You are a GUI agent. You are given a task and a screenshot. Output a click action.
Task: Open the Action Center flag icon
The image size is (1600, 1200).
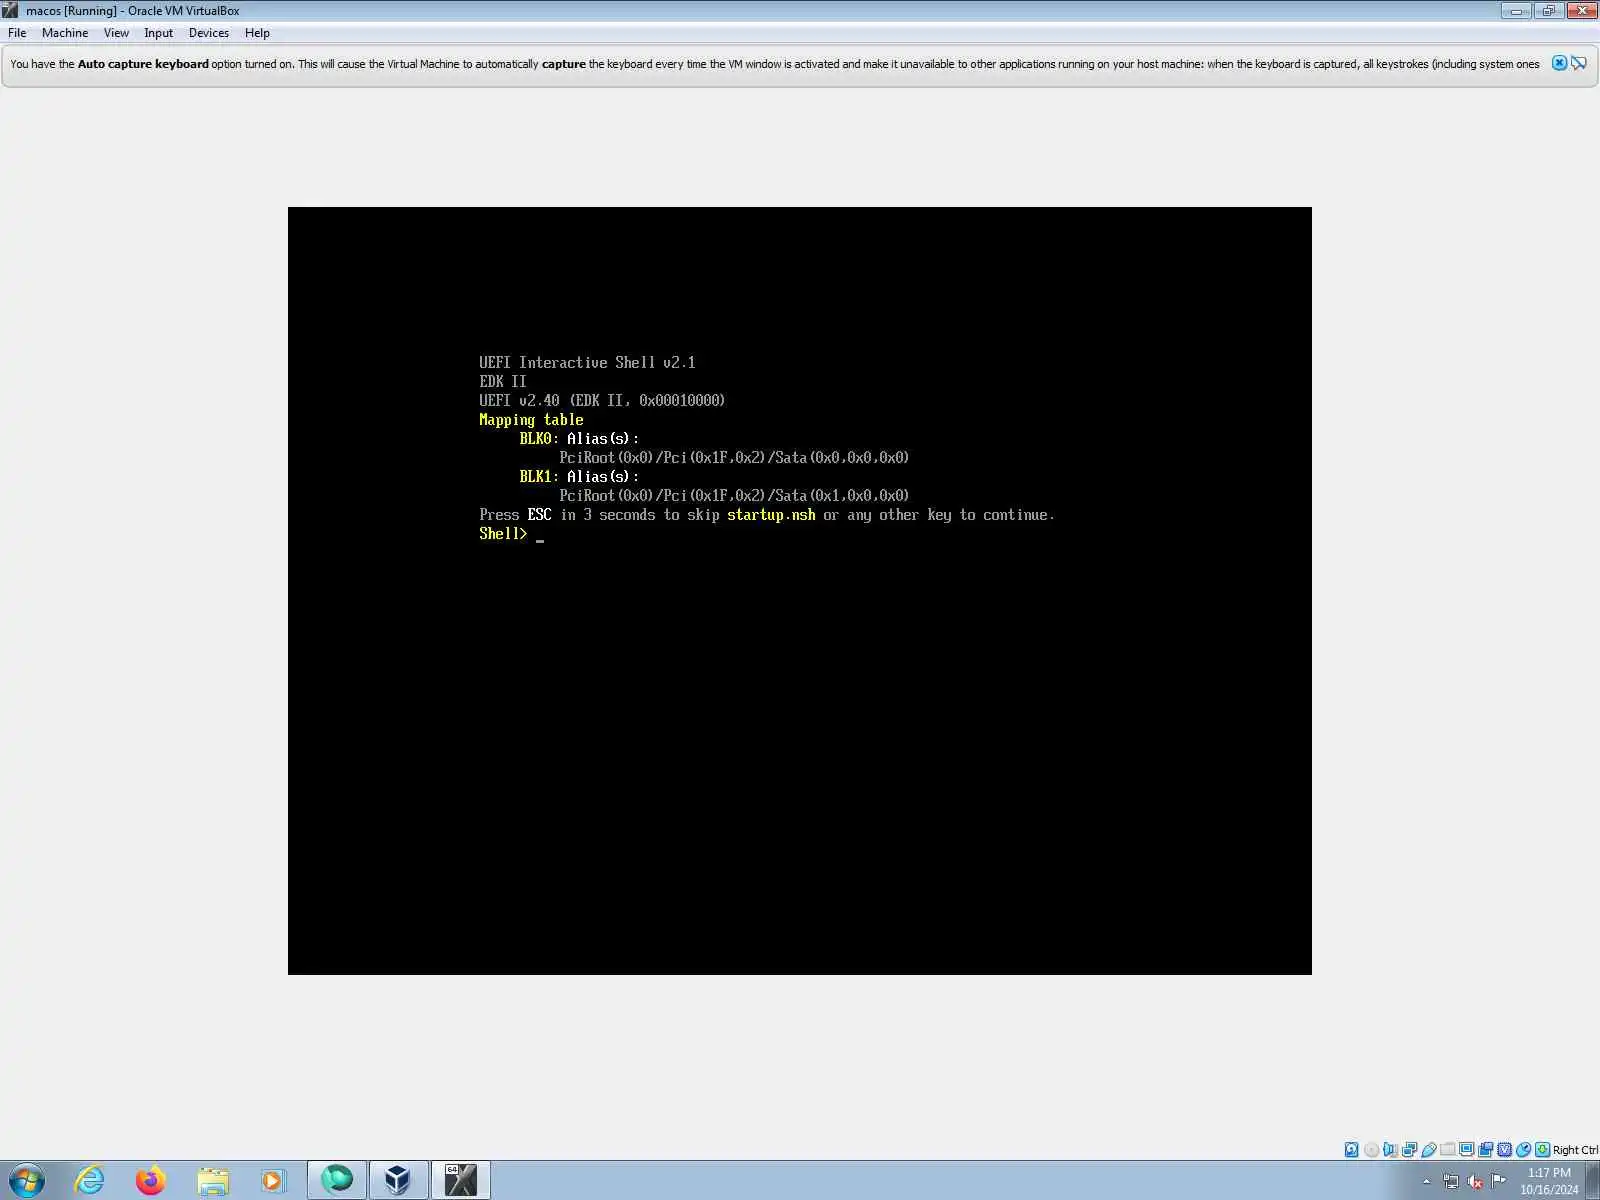(1498, 1181)
